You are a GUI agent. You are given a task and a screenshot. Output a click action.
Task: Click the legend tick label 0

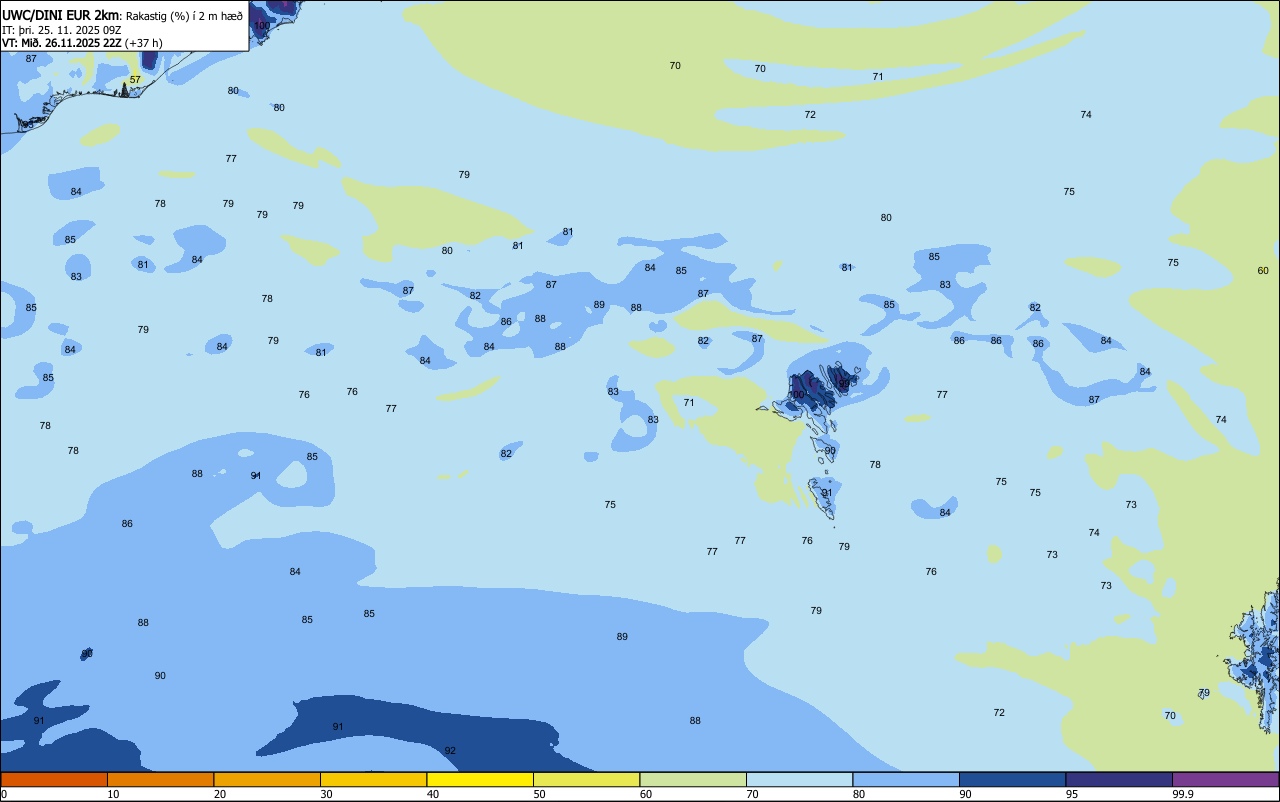[4, 794]
